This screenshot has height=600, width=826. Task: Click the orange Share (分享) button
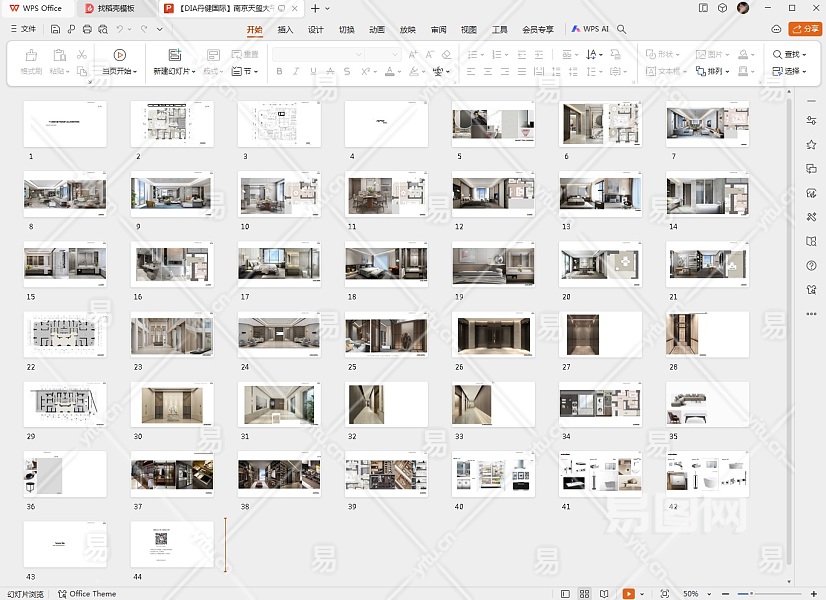[804, 30]
